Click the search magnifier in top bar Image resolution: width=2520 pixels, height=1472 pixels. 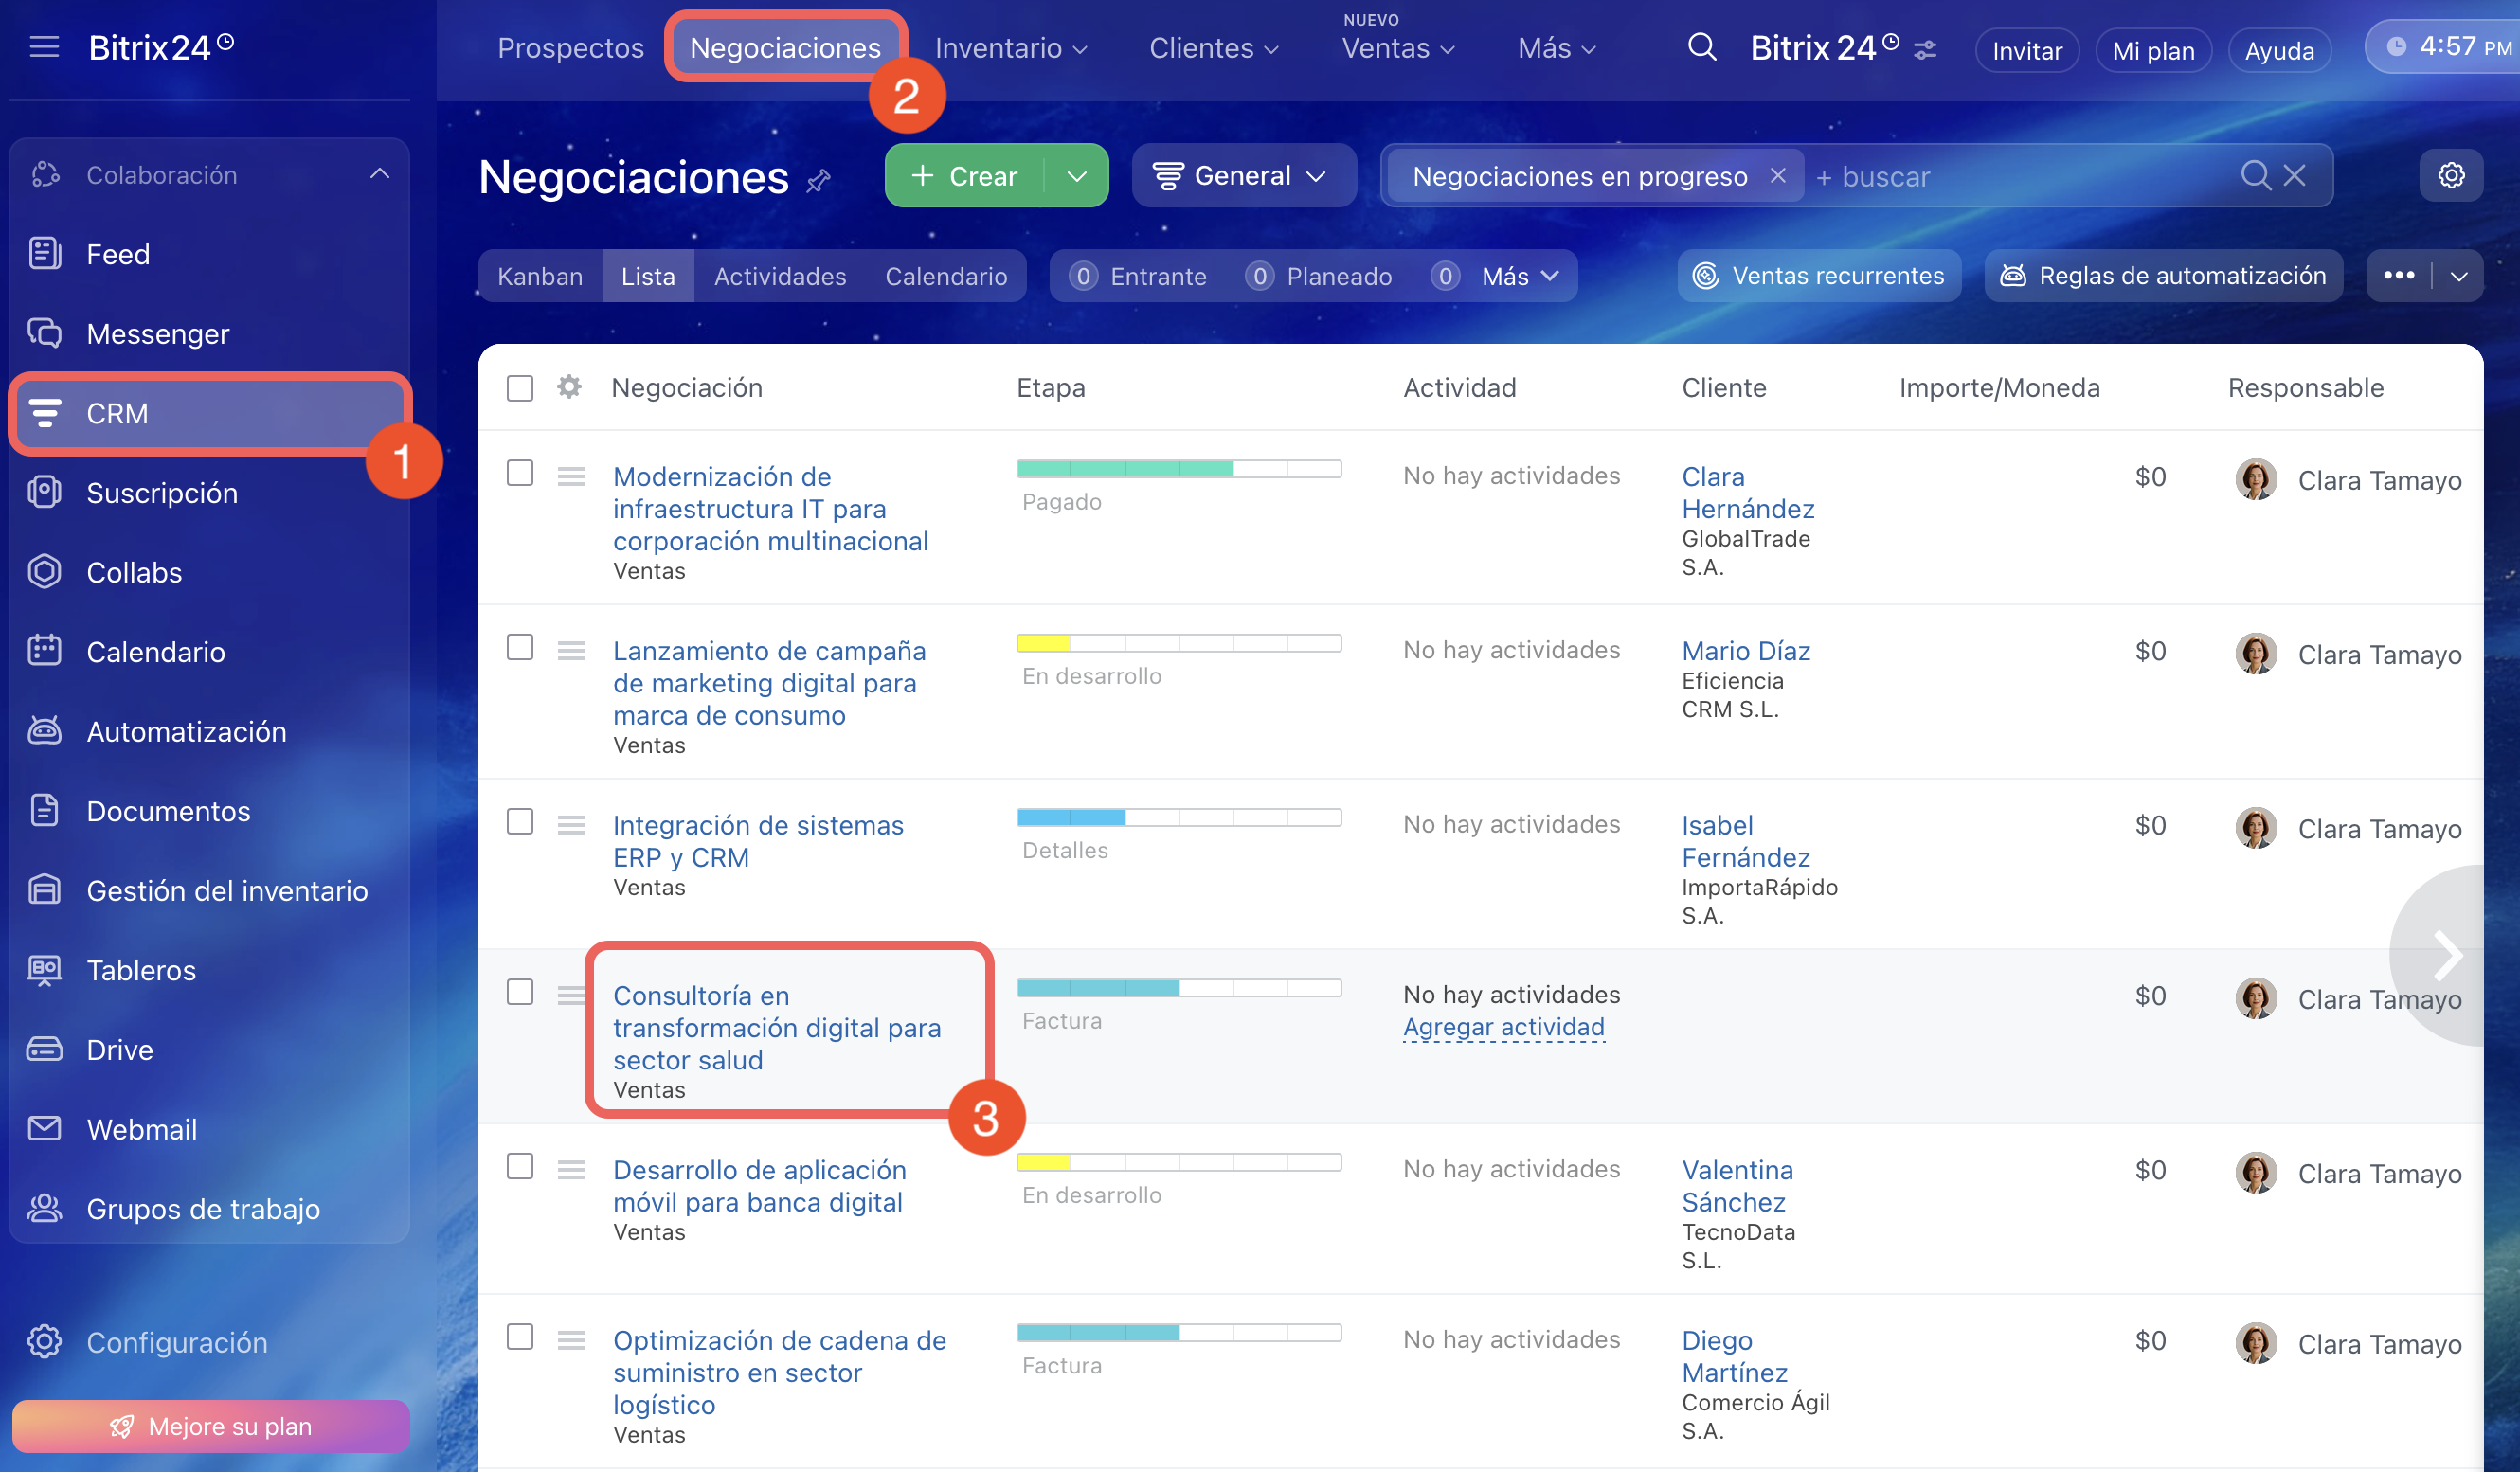pos(1701,47)
